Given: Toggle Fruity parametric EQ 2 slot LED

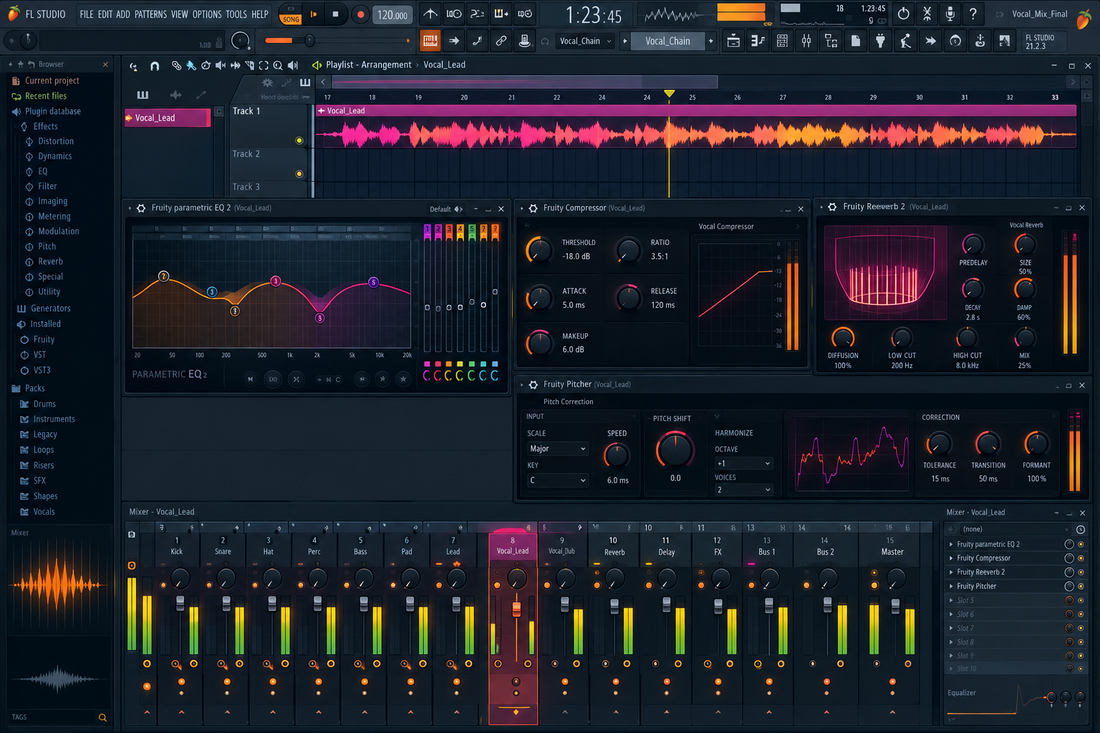Looking at the screenshot, I should [x=1080, y=544].
